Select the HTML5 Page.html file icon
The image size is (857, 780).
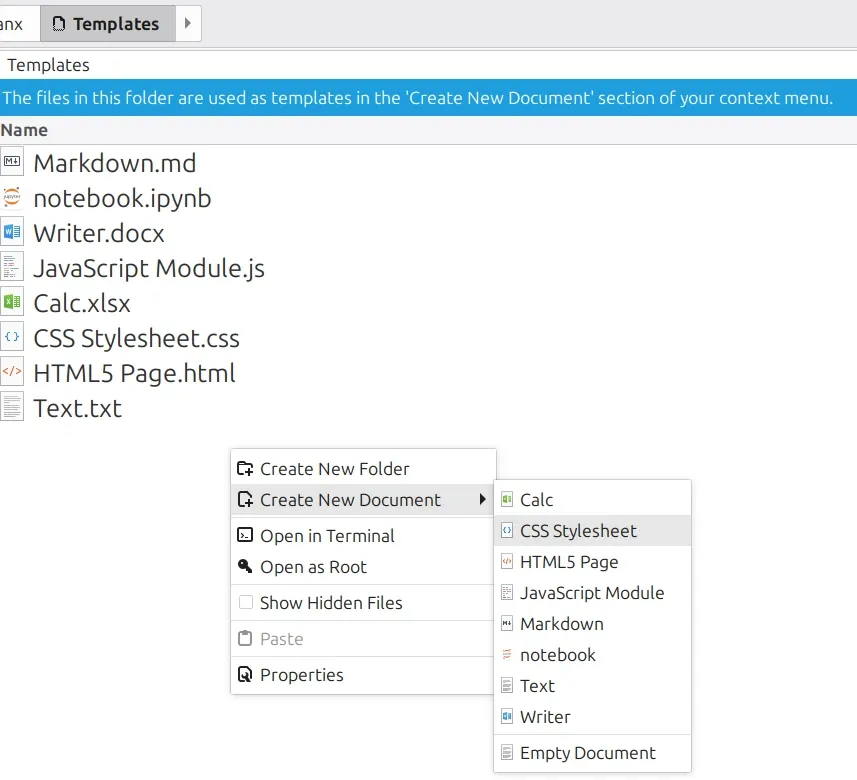click(12, 373)
